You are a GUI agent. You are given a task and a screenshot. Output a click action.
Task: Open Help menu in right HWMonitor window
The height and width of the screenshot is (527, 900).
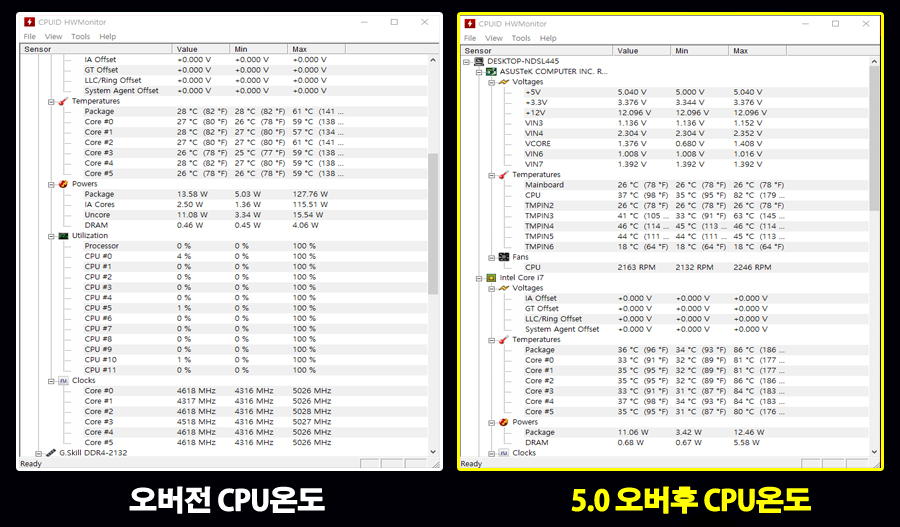pos(548,38)
